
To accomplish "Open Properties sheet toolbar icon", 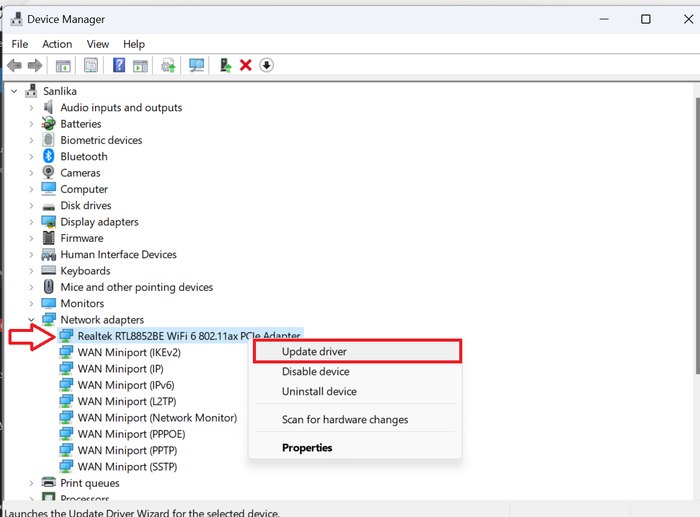I will (91, 66).
